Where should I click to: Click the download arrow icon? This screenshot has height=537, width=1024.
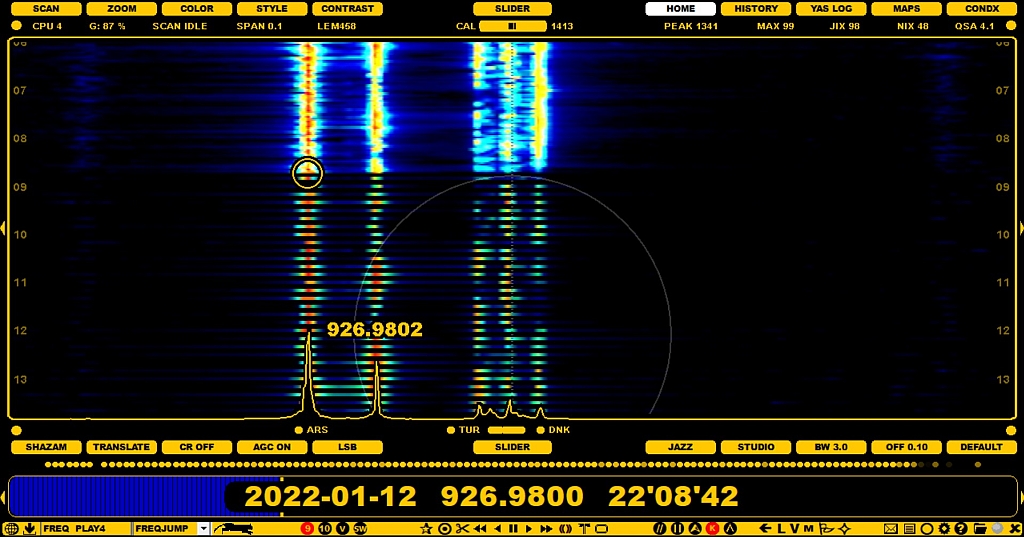tap(29, 528)
